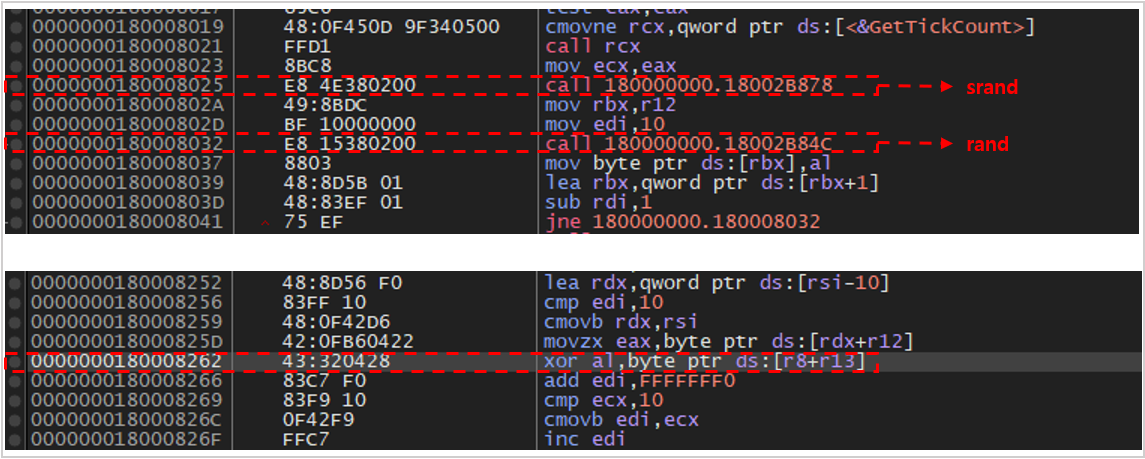1145x459 pixels.
Task: Select the call rcx instruction
Action: [x=581, y=46]
